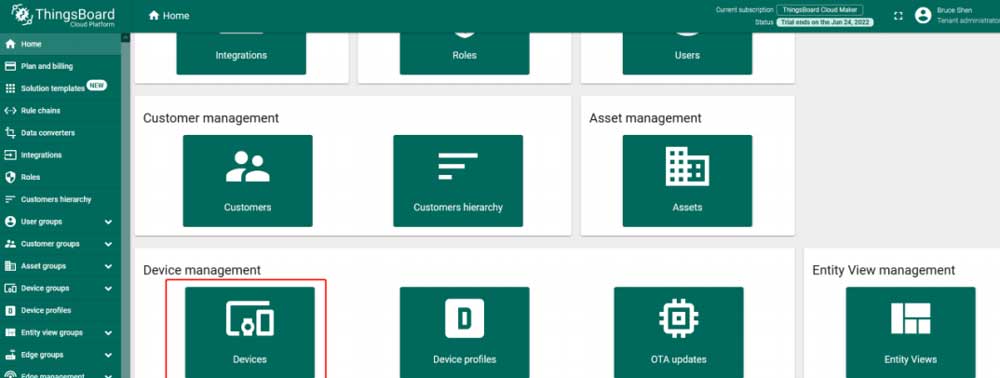Click the Edge groups router icon
Screen dimensions: 1000x378
[x=10, y=355]
